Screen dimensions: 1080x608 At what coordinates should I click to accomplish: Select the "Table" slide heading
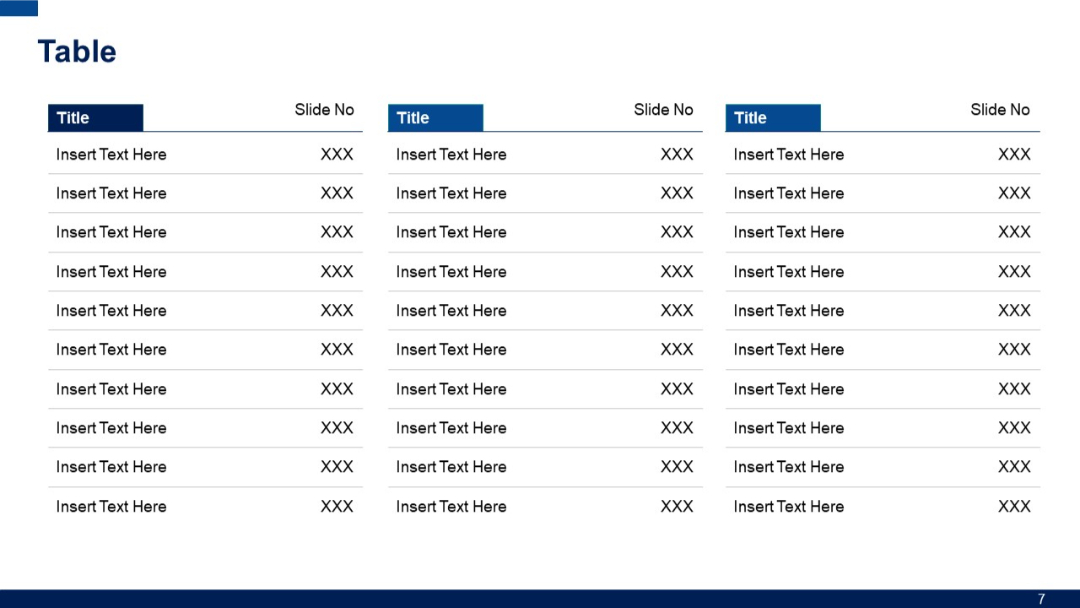coord(77,52)
